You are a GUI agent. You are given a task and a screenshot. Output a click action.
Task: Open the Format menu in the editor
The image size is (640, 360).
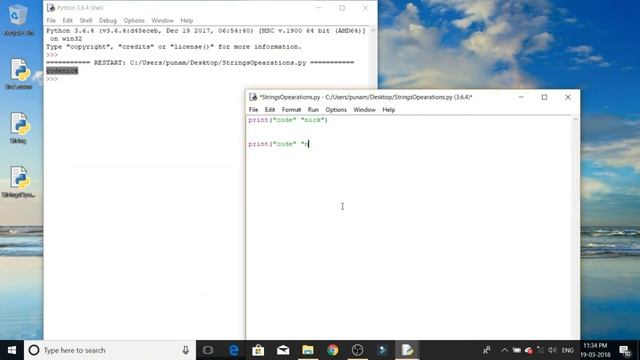click(x=291, y=110)
